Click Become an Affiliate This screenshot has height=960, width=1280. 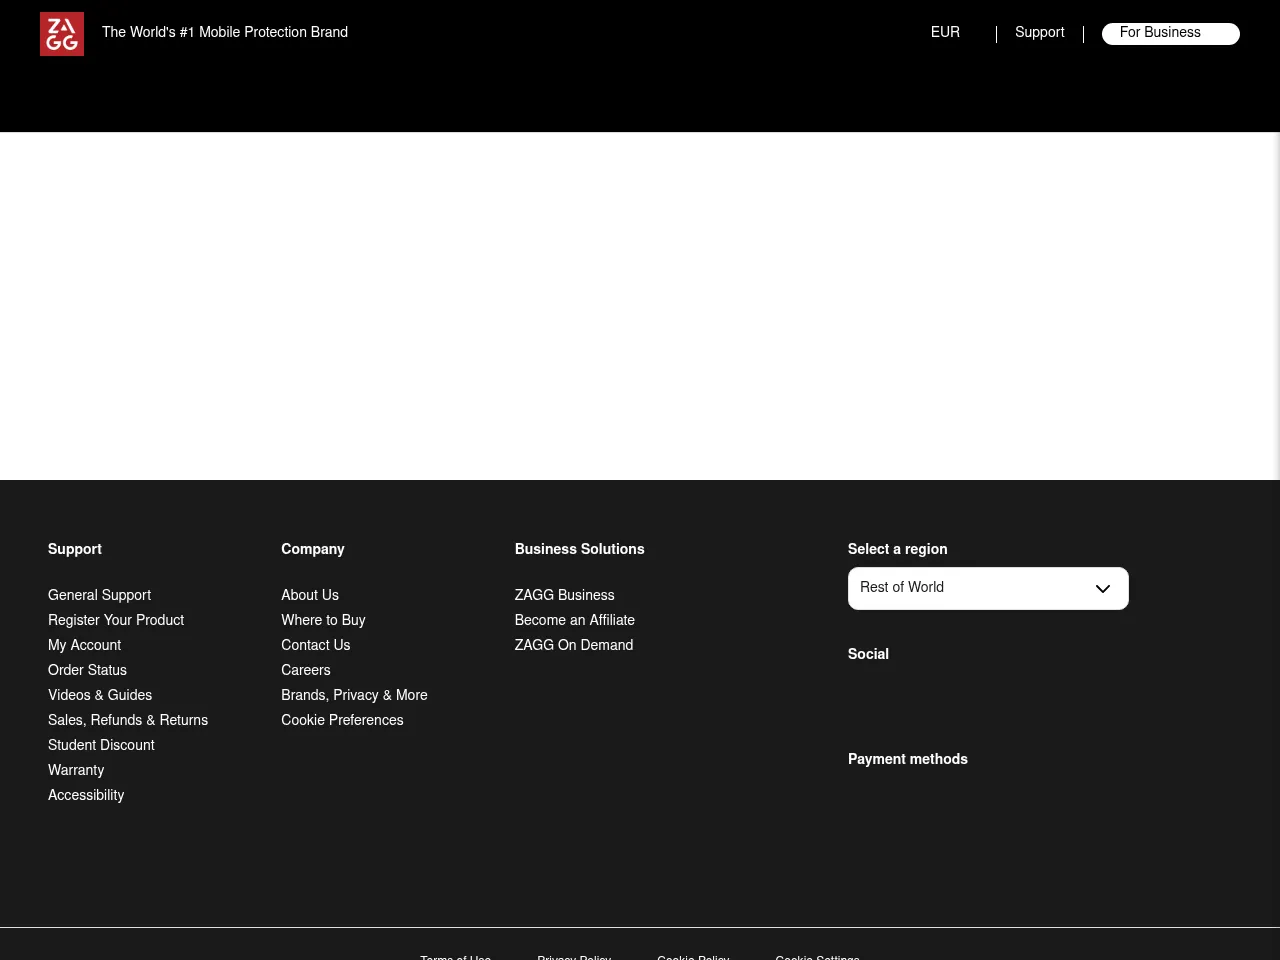coord(574,620)
